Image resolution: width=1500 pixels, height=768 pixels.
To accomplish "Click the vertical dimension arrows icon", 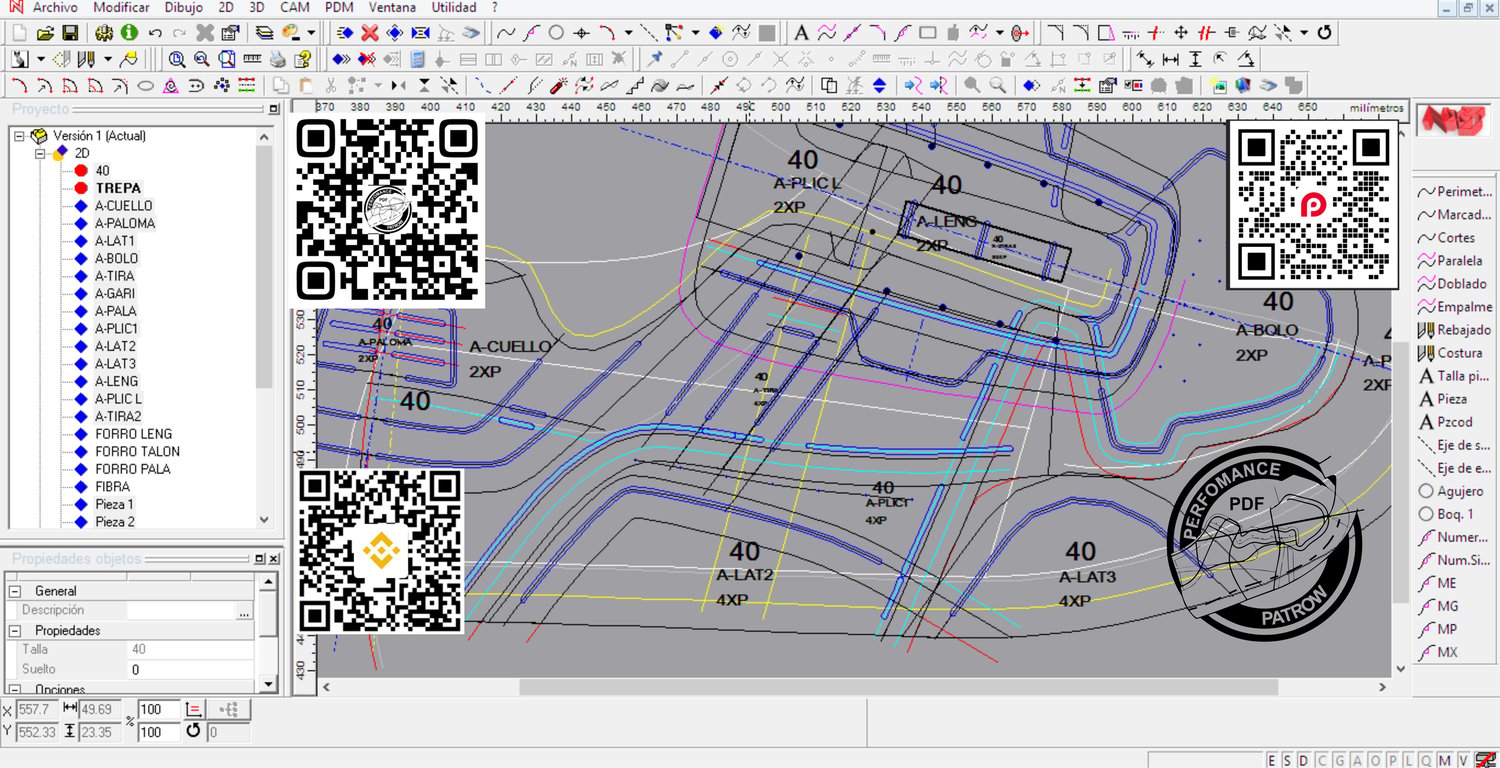I will pyautogui.click(x=1195, y=59).
